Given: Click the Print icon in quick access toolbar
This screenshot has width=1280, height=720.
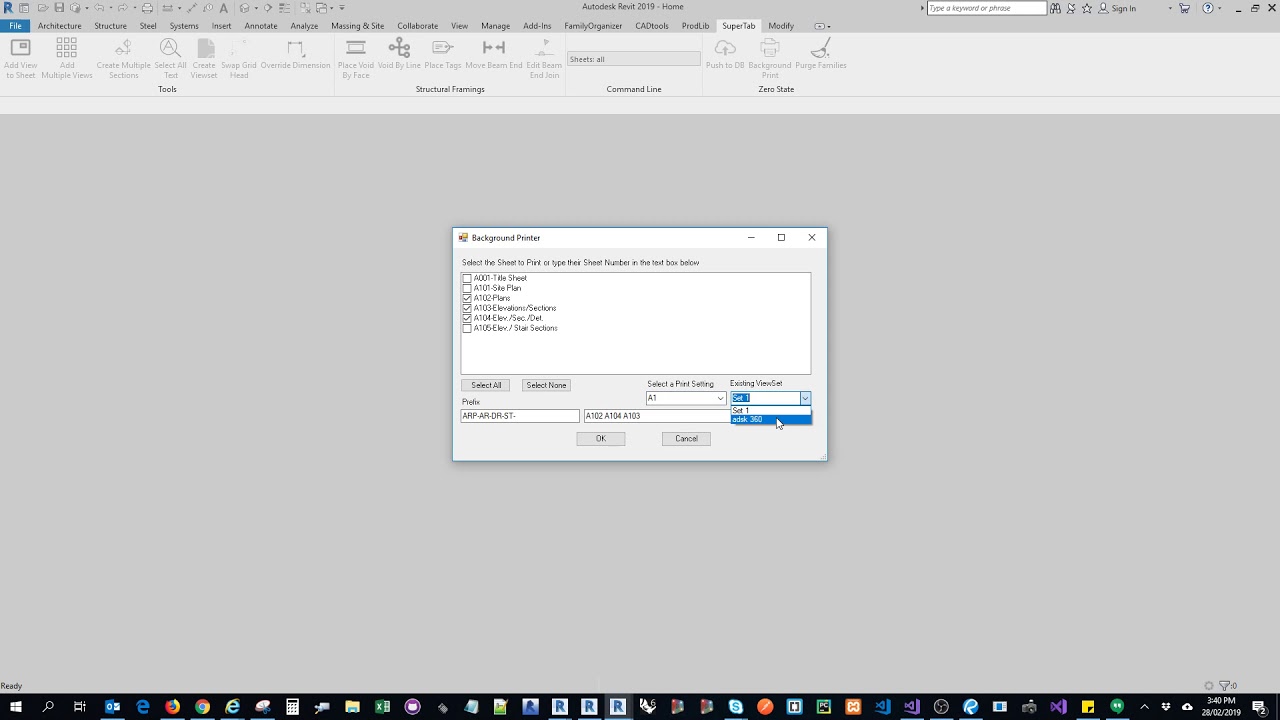Looking at the screenshot, I should point(147,8).
